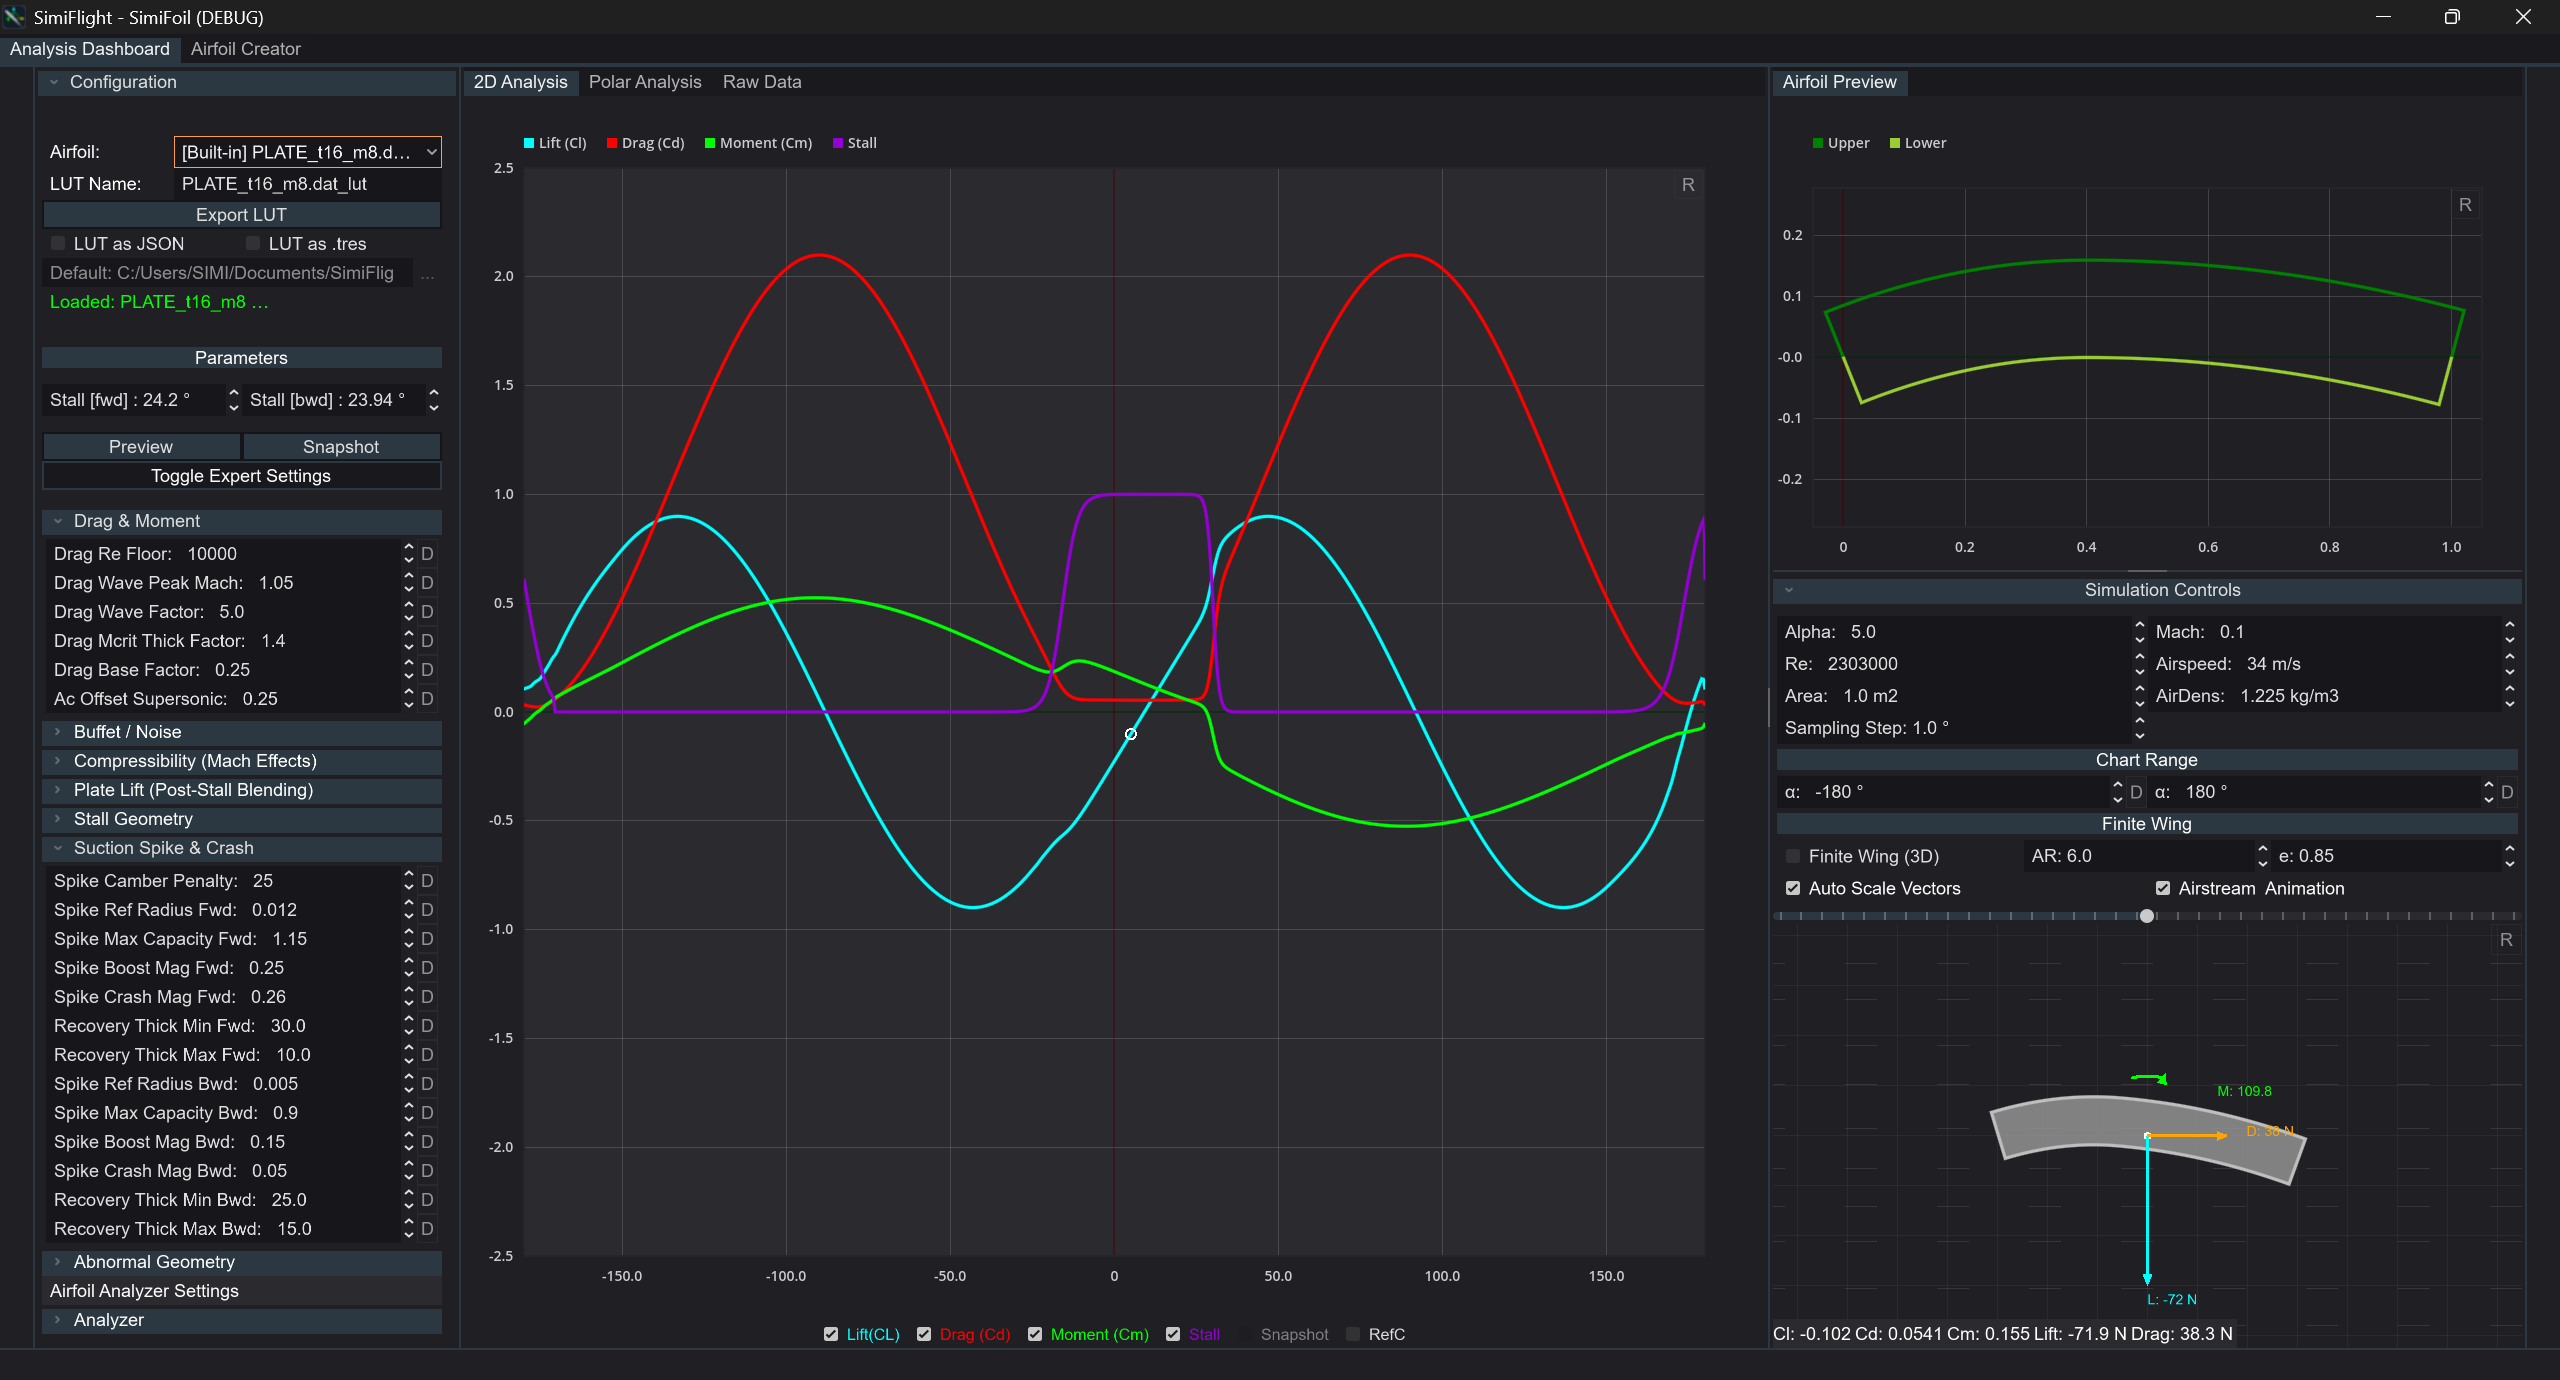Click the LUT Name input field
2560x1380 pixels.
pyautogui.click(x=307, y=184)
